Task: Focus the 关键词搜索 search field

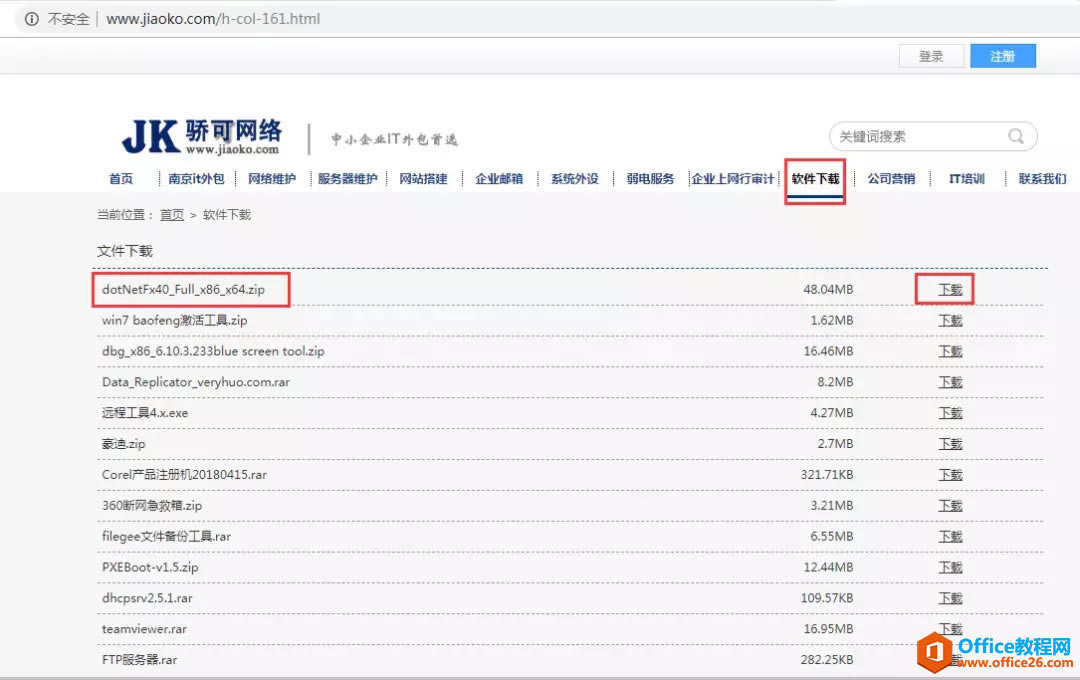Action: pos(933,136)
